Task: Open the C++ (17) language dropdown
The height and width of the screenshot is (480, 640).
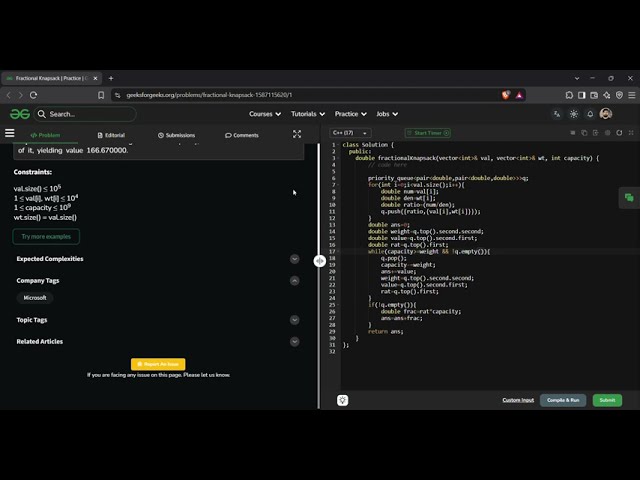Action: click(350, 133)
